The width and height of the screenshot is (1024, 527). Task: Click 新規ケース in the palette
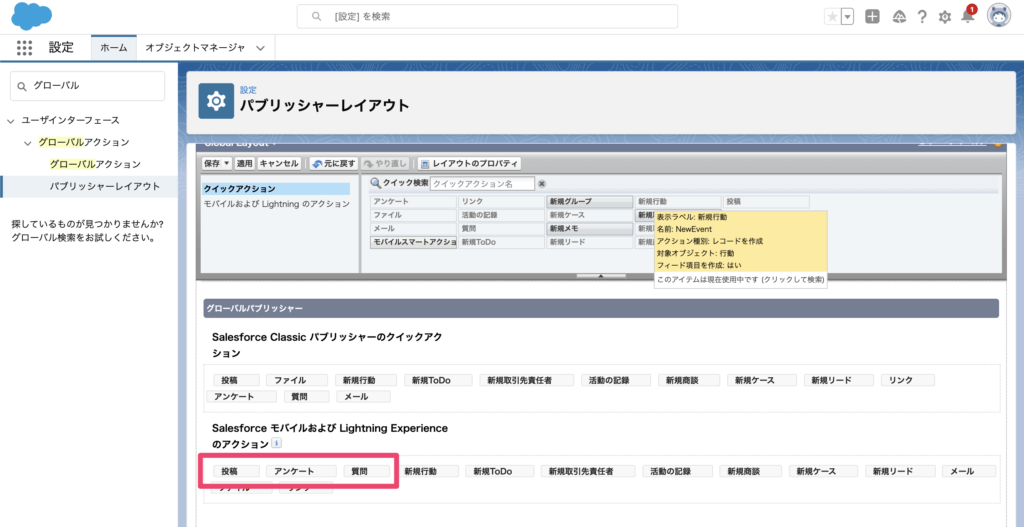589,215
